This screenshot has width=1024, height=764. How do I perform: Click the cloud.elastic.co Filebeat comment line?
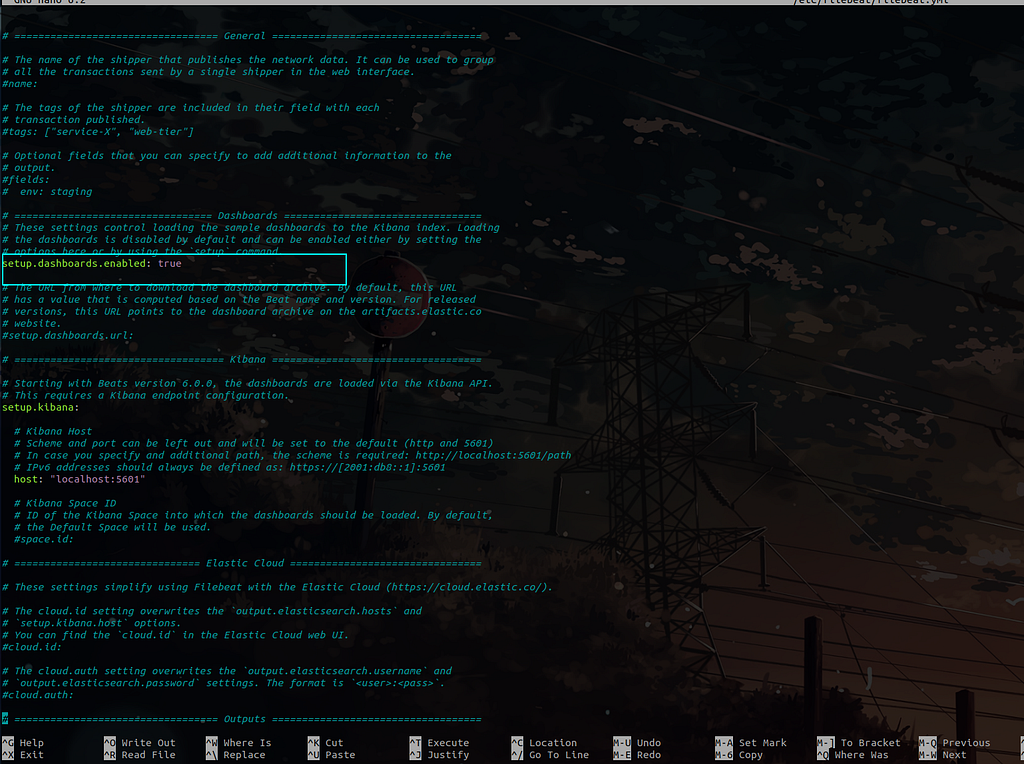coord(278,588)
